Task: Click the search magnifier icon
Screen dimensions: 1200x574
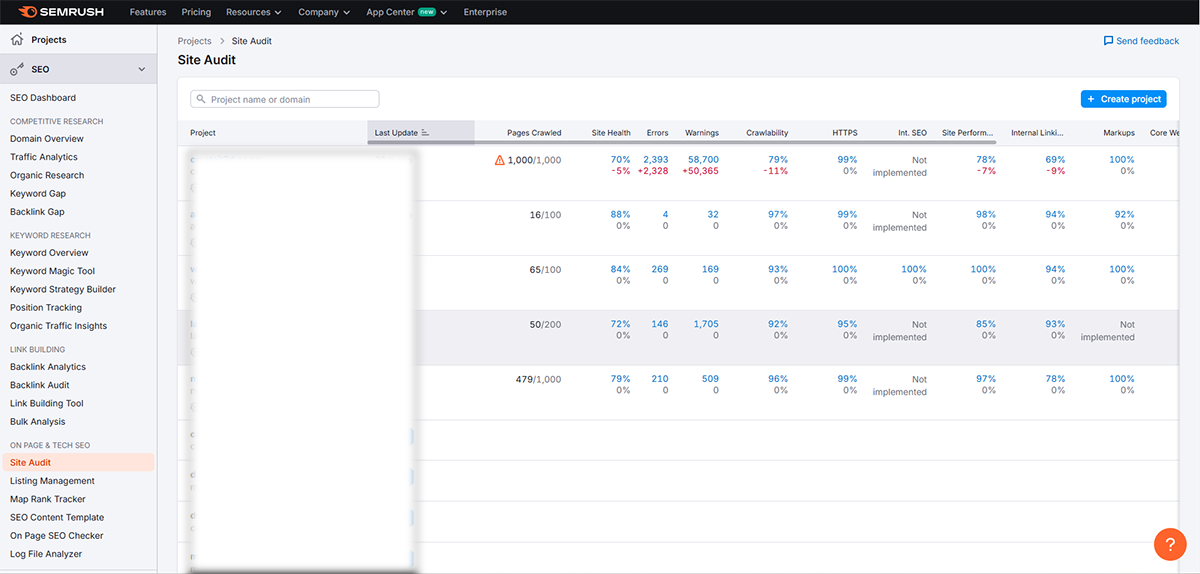Action: 201,99
